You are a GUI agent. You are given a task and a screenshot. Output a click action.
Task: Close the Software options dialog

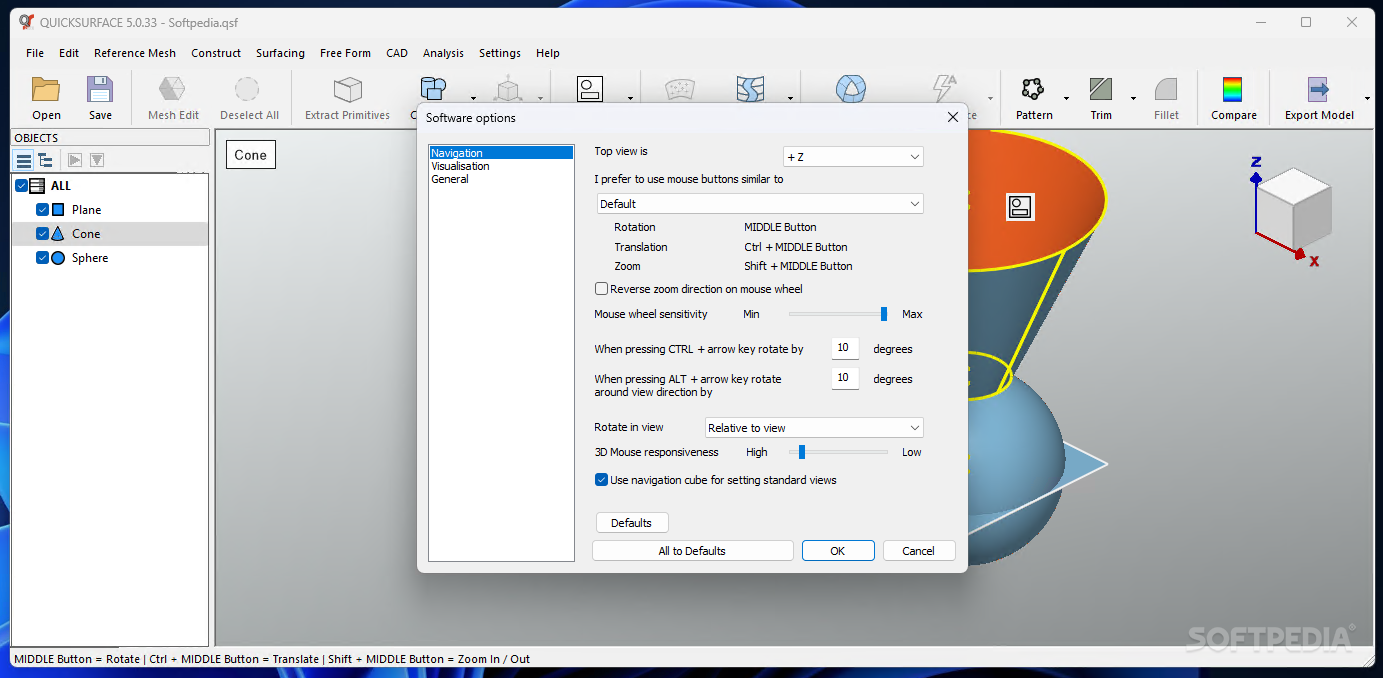[x=953, y=117]
